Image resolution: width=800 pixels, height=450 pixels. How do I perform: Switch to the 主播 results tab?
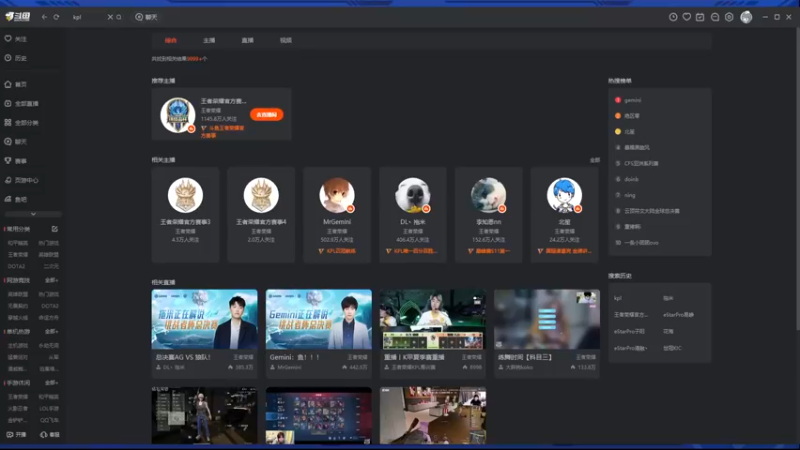(x=209, y=40)
